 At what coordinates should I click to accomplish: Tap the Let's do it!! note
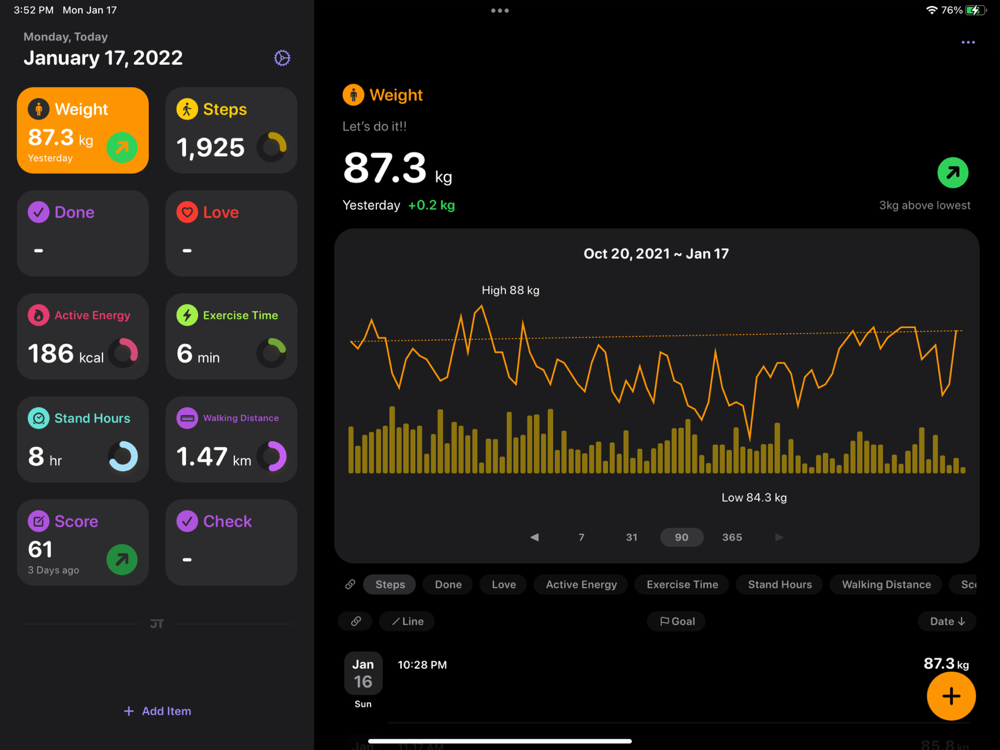coord(374,126)
